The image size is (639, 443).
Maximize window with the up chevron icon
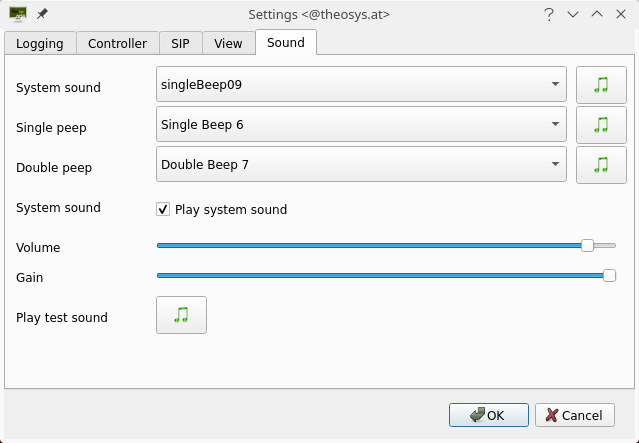tap(597, 14)
